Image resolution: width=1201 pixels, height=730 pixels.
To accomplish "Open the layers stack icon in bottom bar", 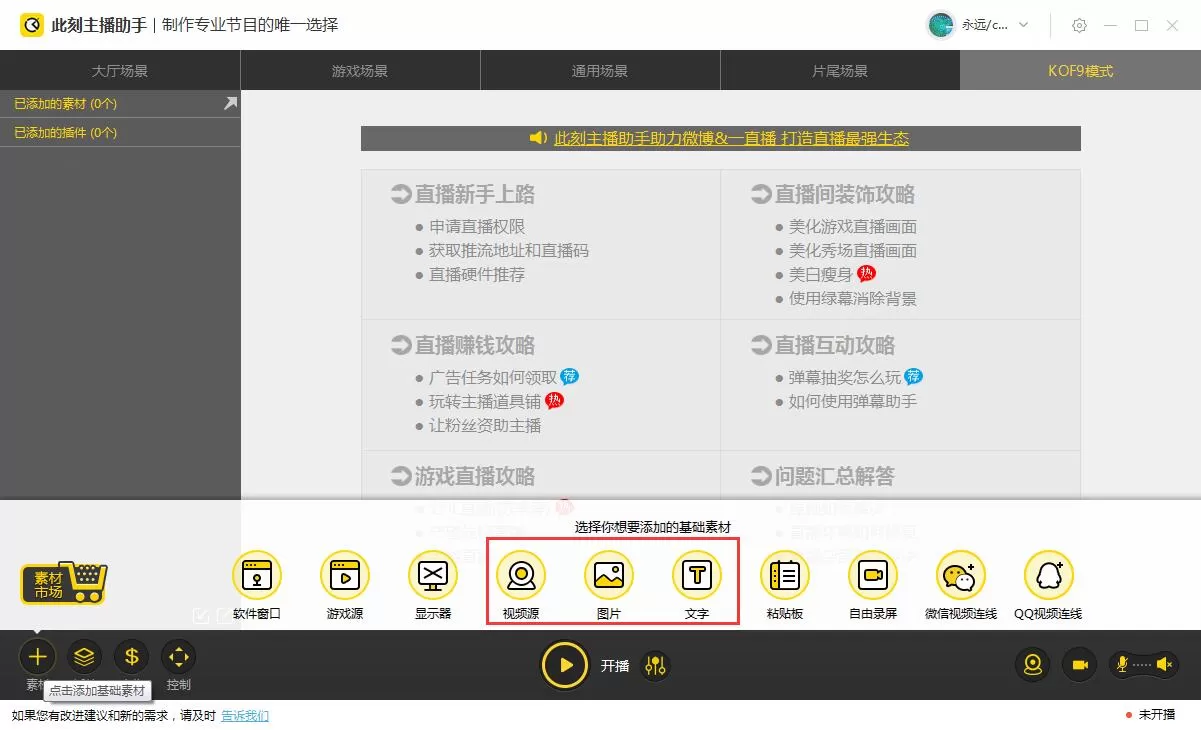I will (85, 657).
